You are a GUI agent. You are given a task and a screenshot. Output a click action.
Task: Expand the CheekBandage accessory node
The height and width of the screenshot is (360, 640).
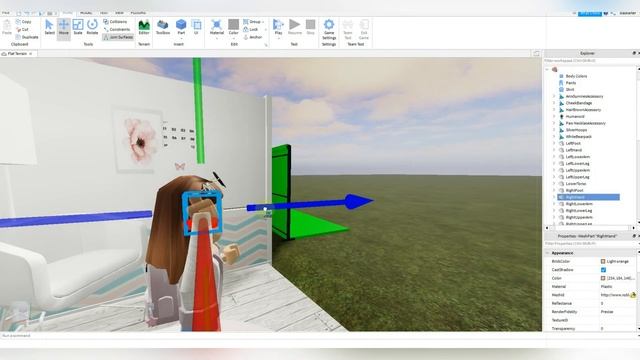click(x=554, y=103)
